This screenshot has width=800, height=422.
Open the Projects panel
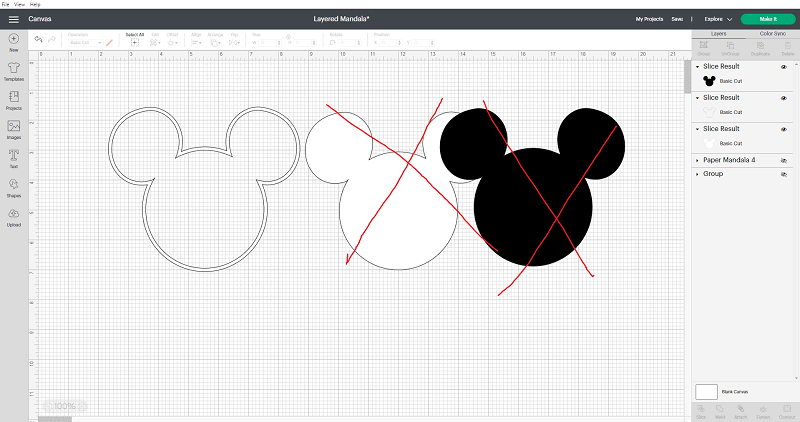click(14, 101)
